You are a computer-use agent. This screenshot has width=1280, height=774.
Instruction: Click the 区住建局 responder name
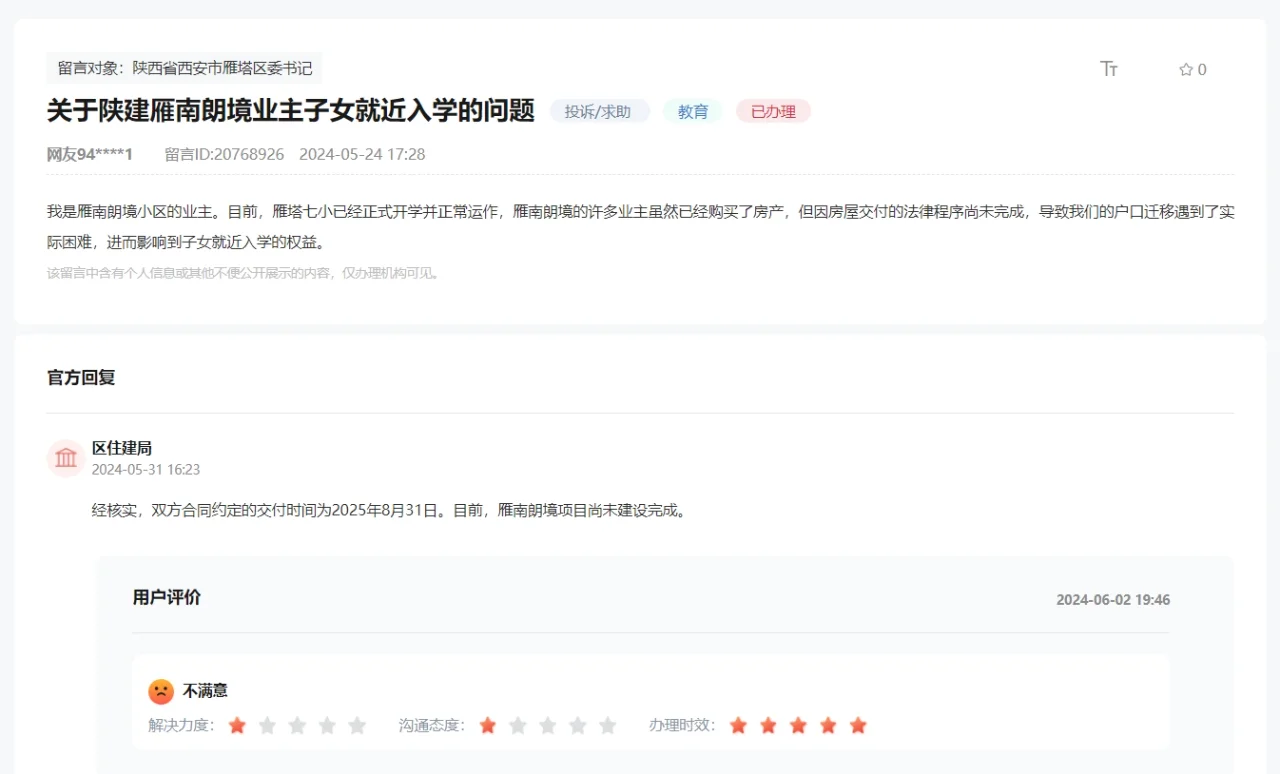(x=122, y=448)
